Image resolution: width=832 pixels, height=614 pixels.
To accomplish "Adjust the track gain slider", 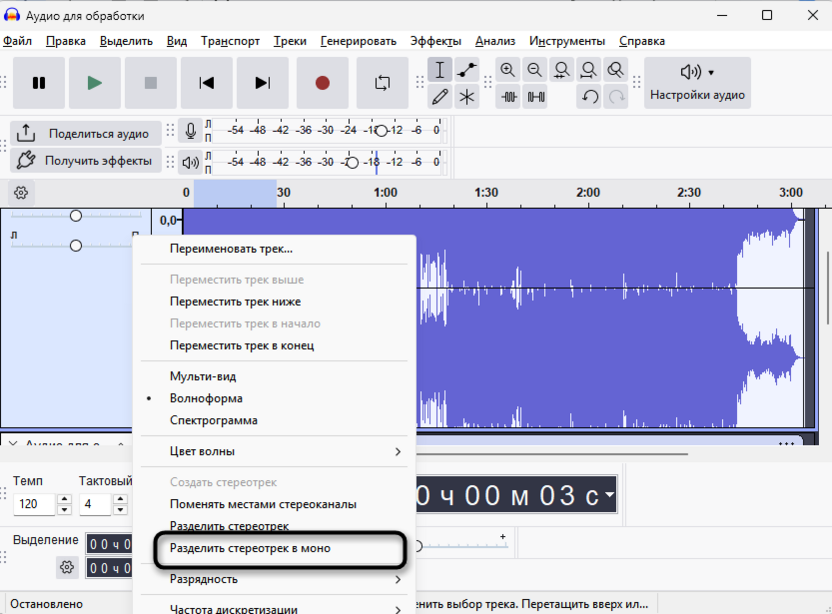I will pos(76,215).
